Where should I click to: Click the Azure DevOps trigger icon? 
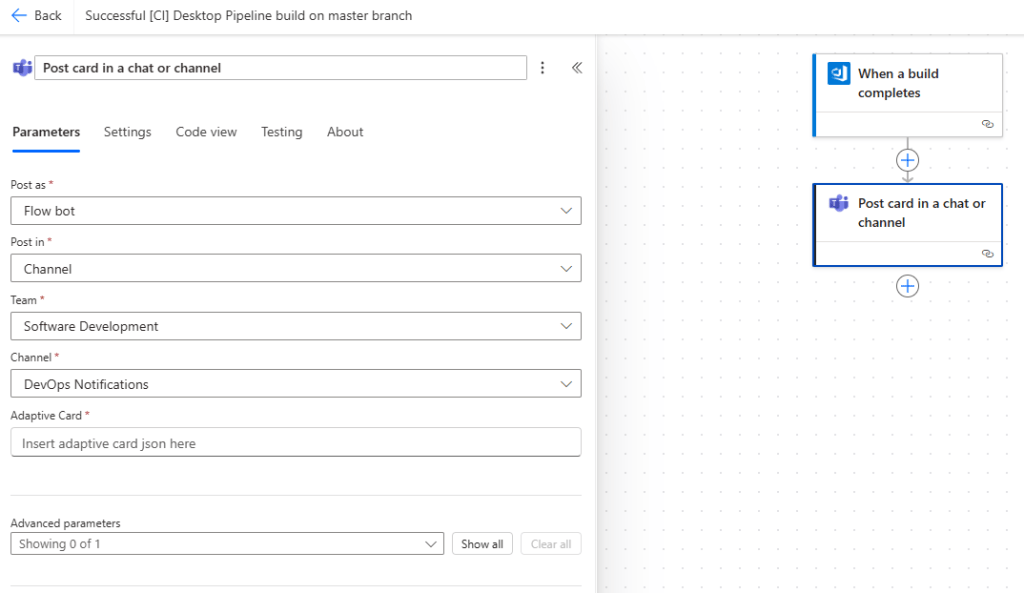(838, 74)
